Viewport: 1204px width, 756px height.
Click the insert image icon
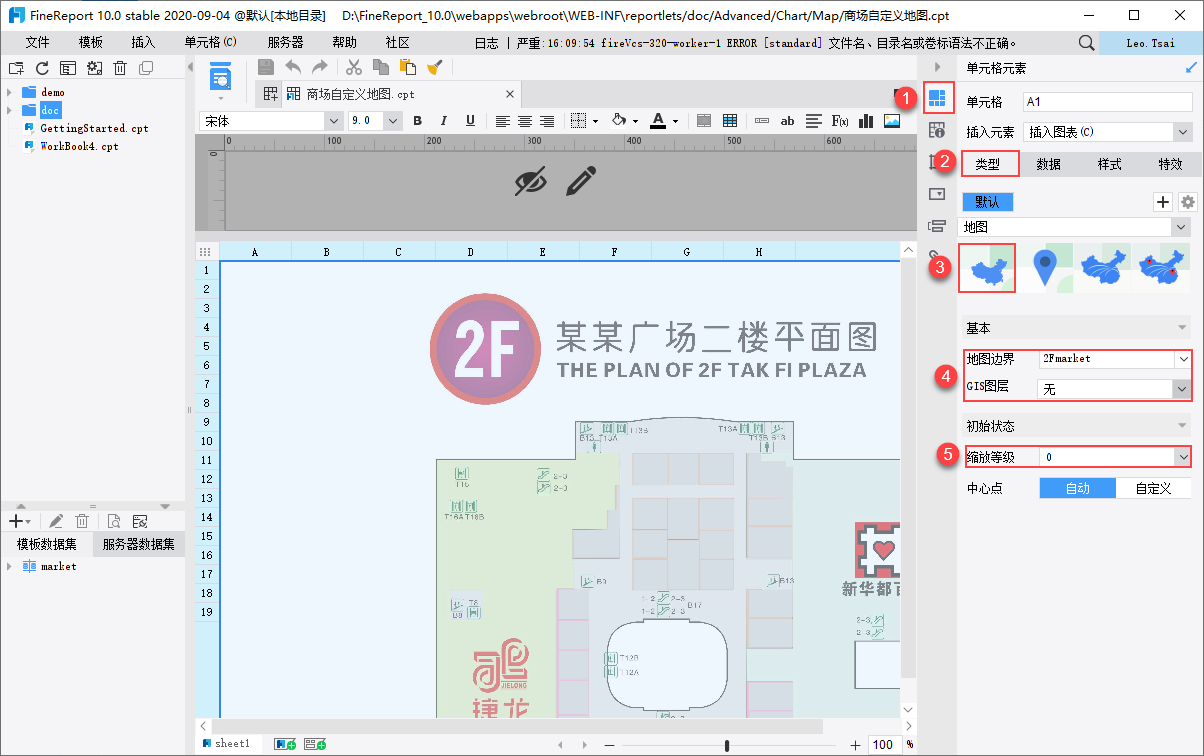(892, 121)
